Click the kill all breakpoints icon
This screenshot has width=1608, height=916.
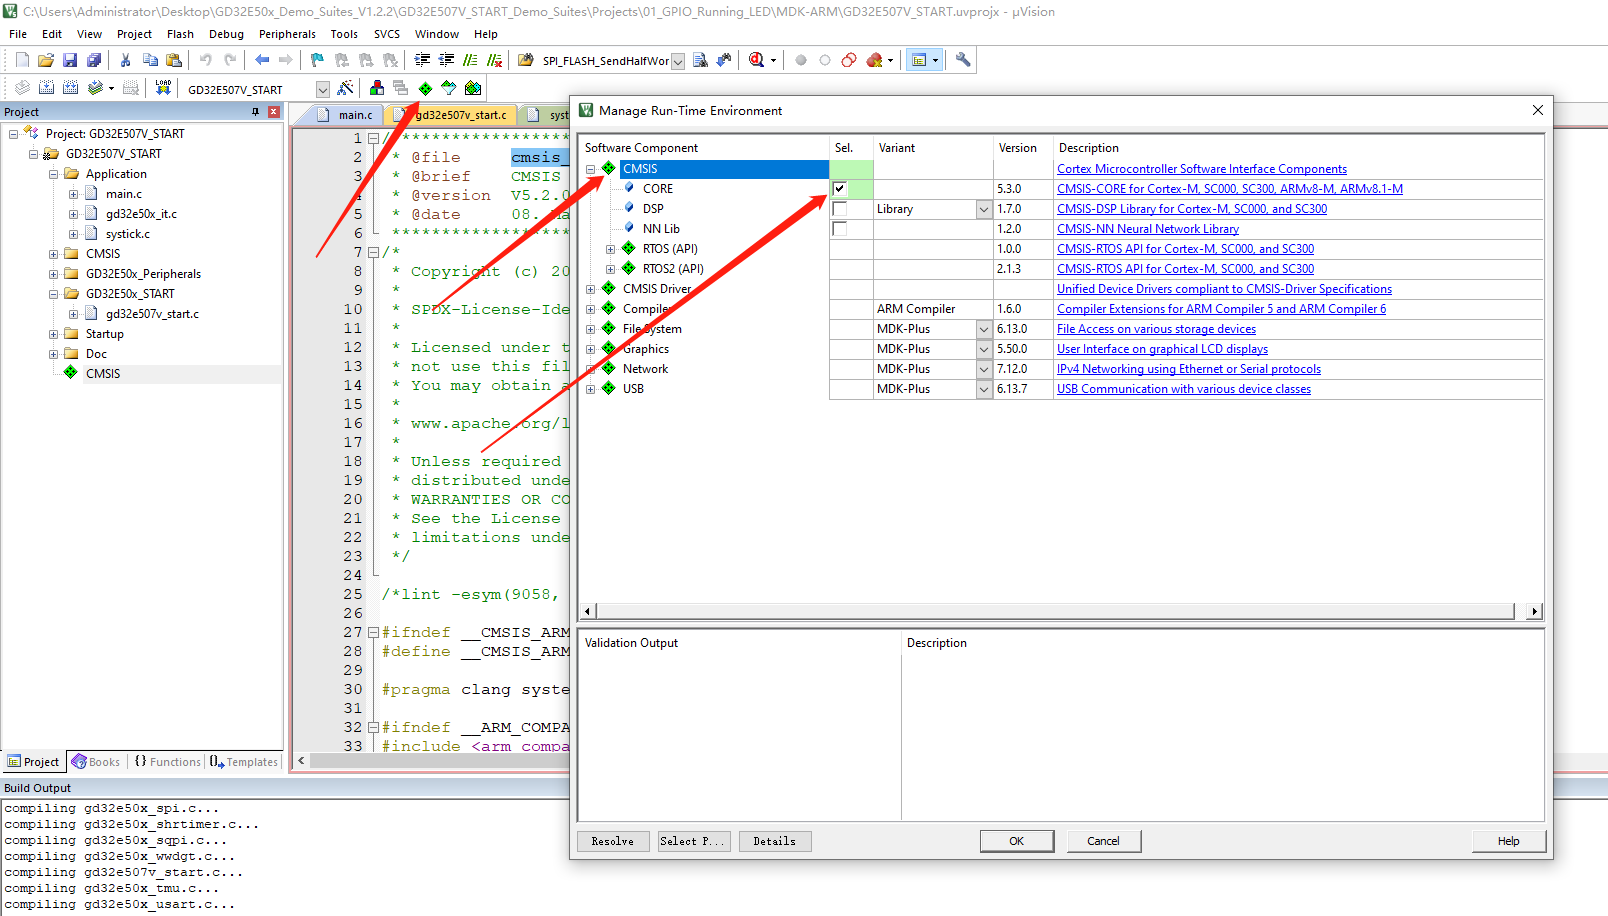875,60
